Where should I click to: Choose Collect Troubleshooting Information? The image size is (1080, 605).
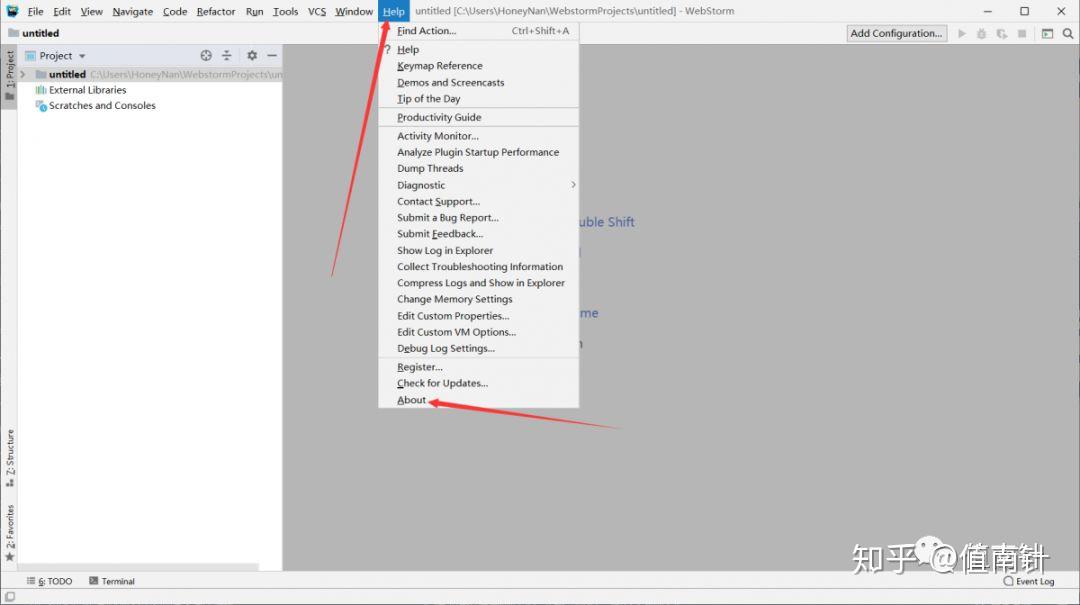pyautogui.click(x=479, y=267)
